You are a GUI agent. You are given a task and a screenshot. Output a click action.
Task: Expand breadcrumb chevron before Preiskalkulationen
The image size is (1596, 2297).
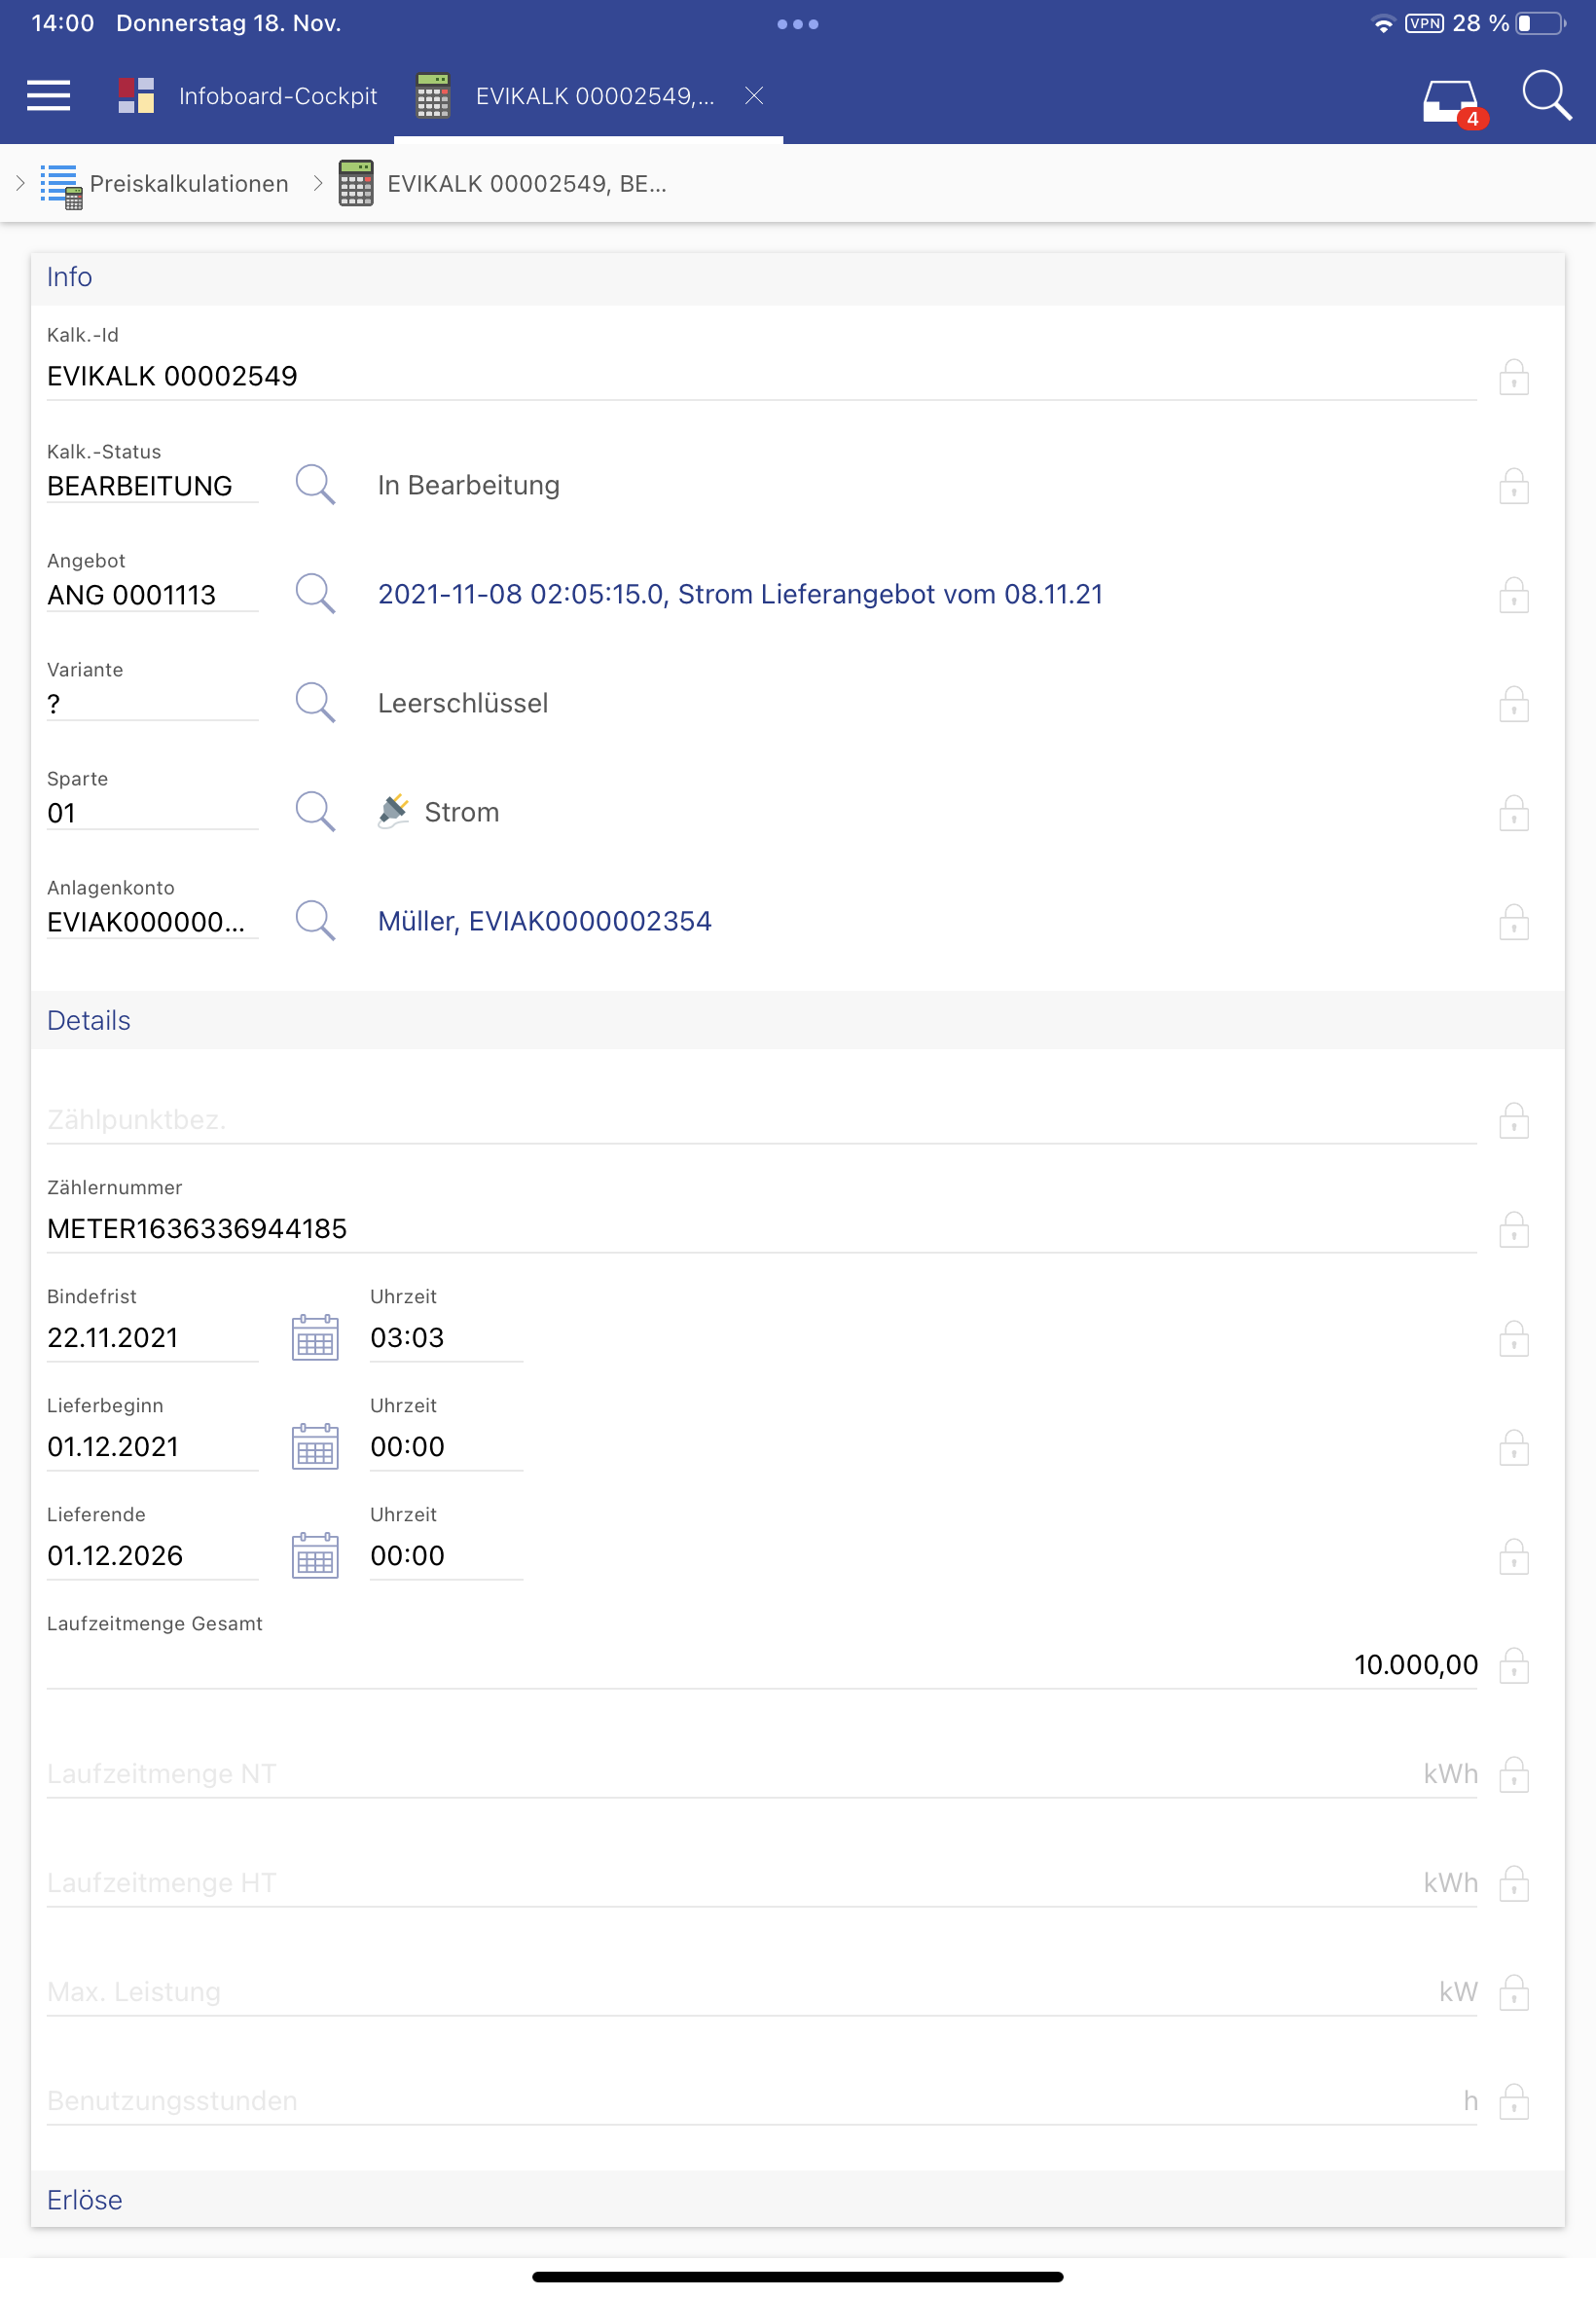pos(20,183)
